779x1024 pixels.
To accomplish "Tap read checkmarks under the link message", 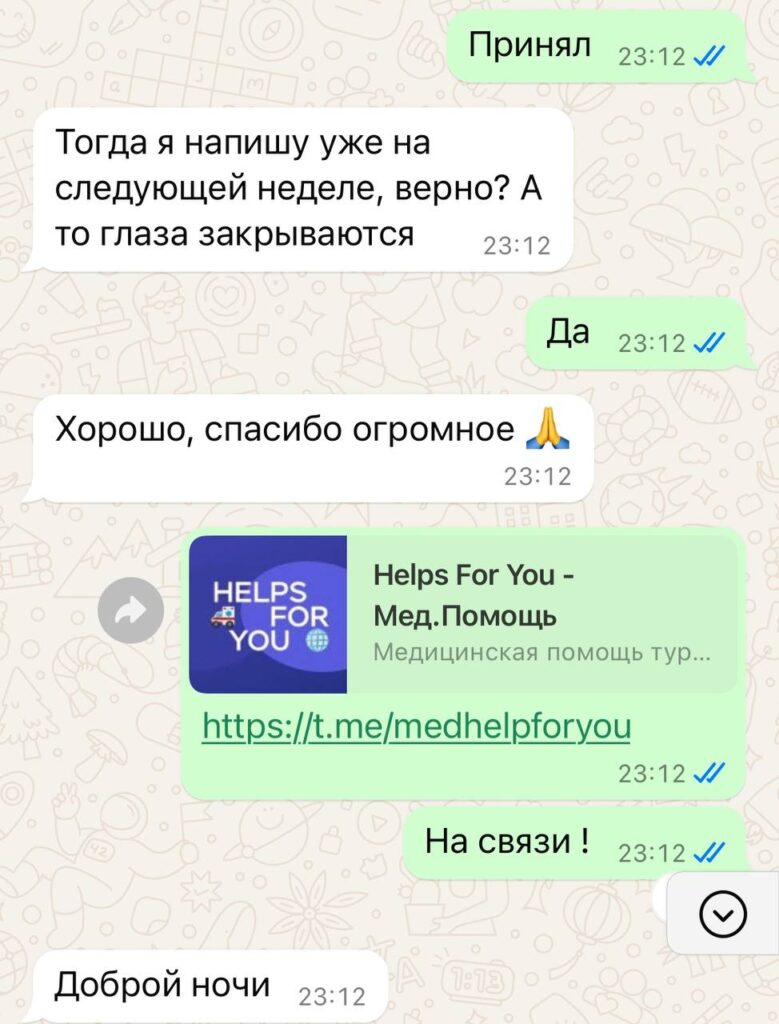I will (x=709, y=773).
